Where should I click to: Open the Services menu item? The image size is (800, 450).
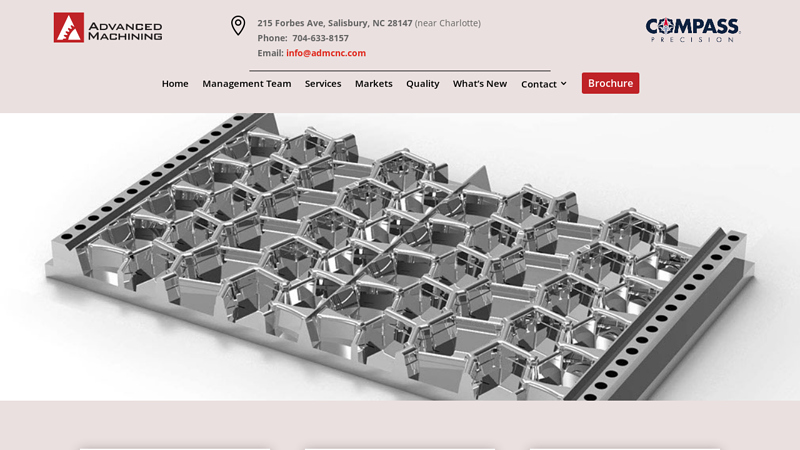point(323,84)
